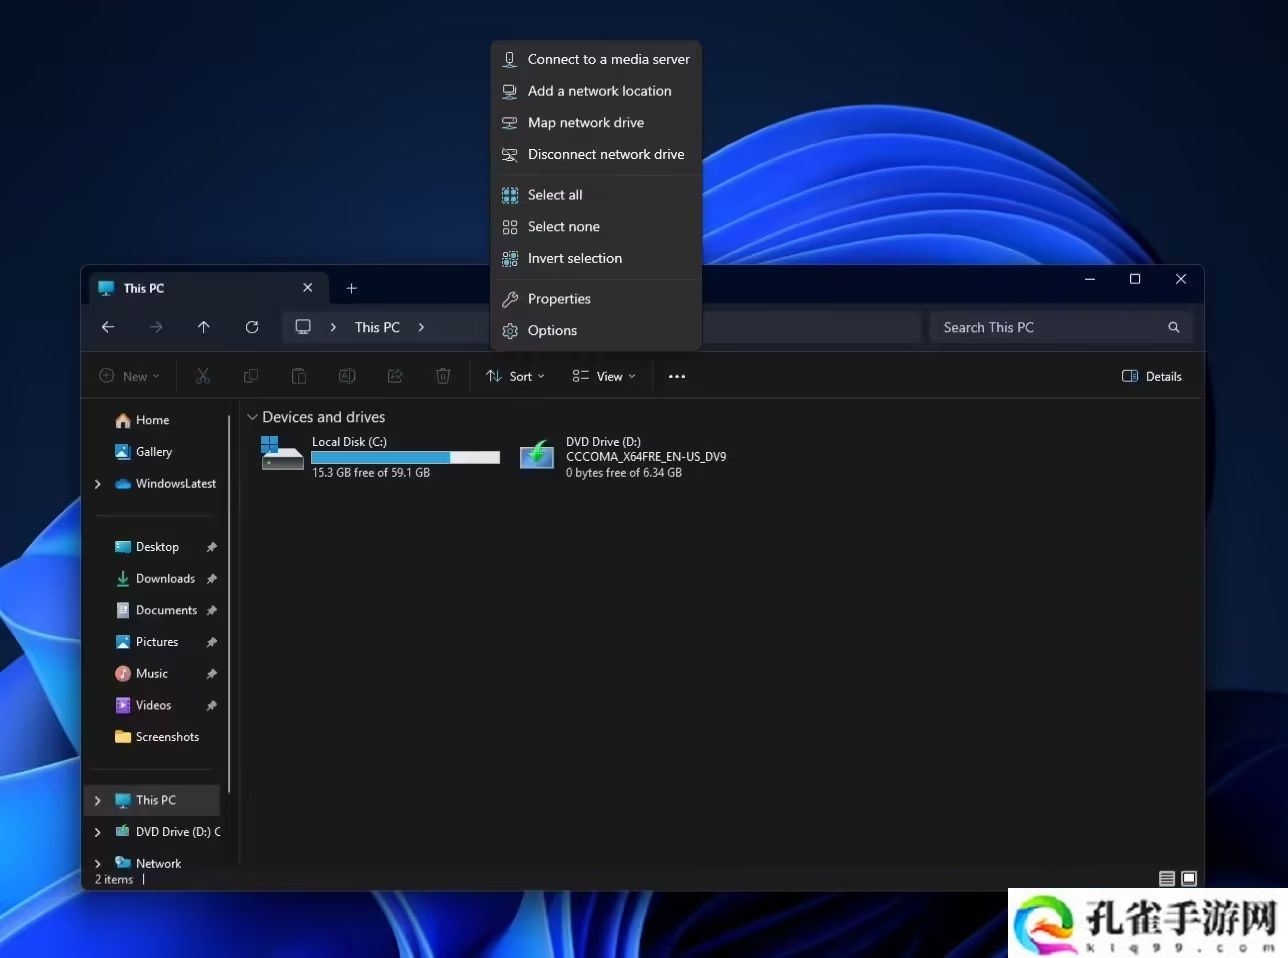Expand the WindowsLatest OneDrive node
Viewport: 1288px width, 958px height.
(x=97, y=484)
